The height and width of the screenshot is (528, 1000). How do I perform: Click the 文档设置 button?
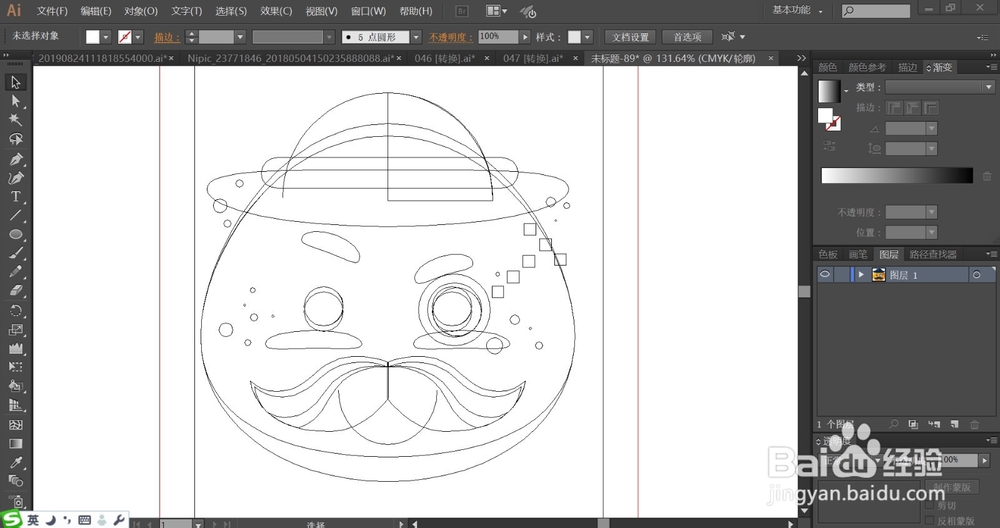point(630,37)
